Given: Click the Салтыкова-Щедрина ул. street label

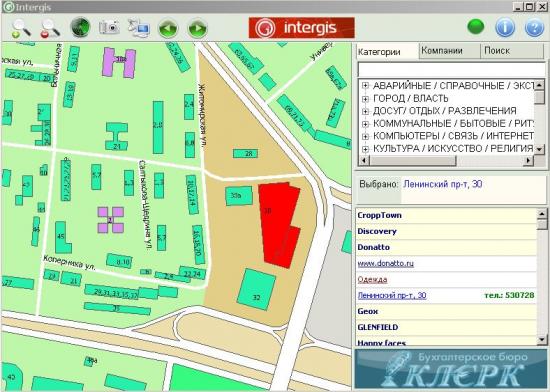Looking at the screenshot, I should coord(146,205).
